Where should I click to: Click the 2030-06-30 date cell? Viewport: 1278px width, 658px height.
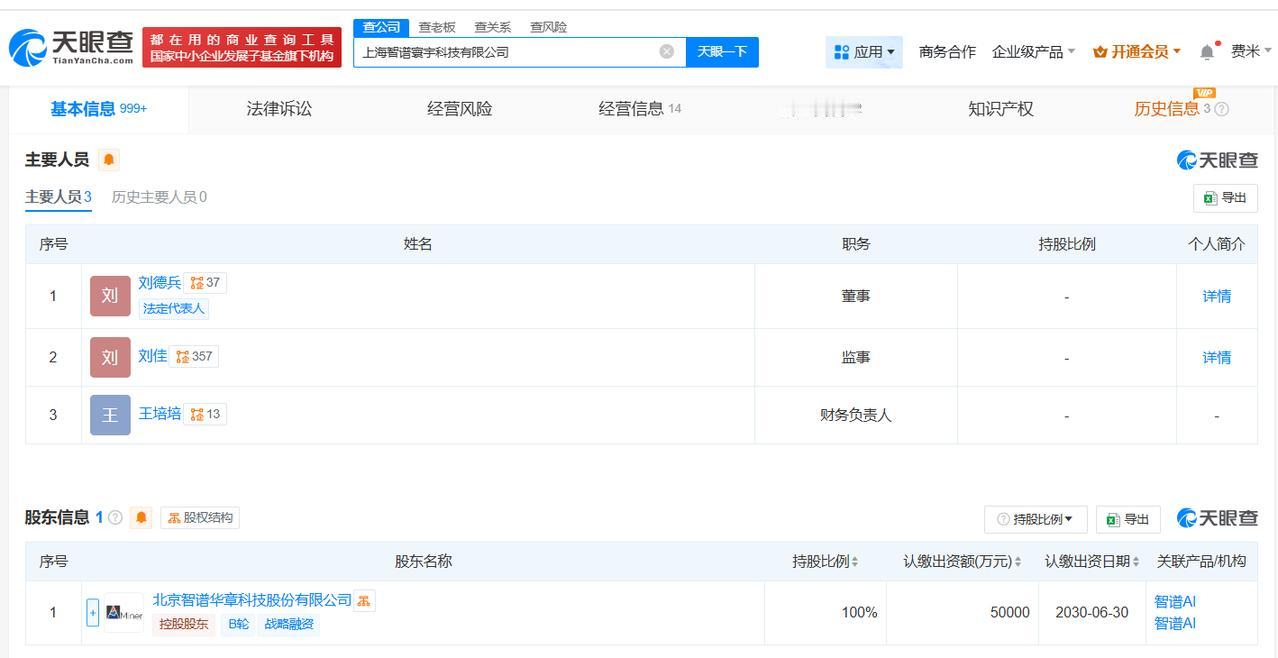tap(1092, 613)
